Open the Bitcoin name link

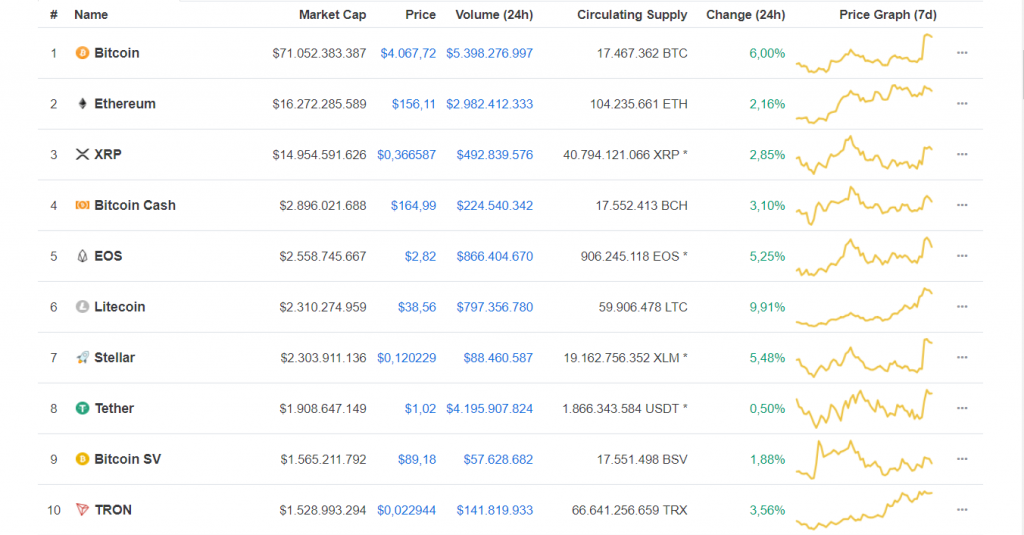(x=117, y=53)
